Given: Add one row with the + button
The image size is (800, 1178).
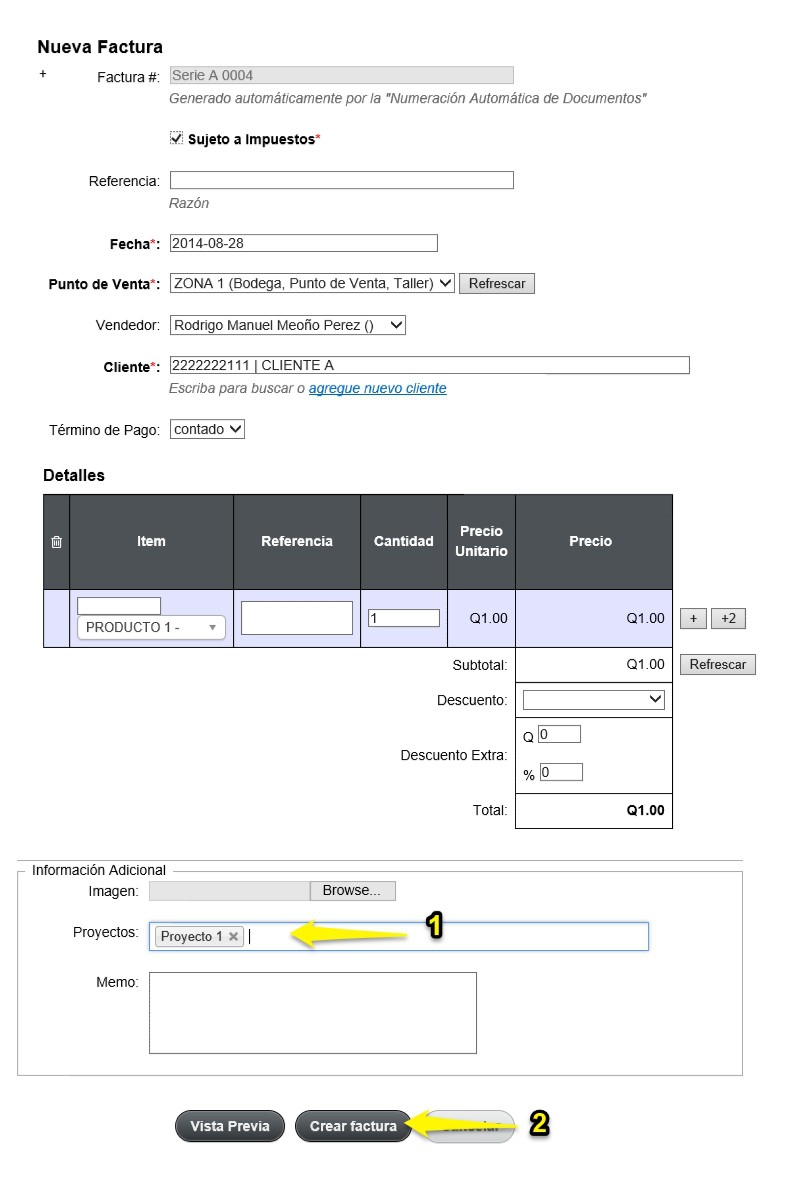Looking at the screenshot, I should pos(693,618).
